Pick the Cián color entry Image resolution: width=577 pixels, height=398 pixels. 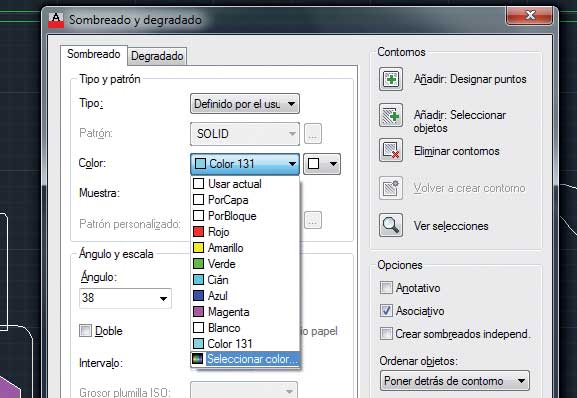(x=245, y=280)
